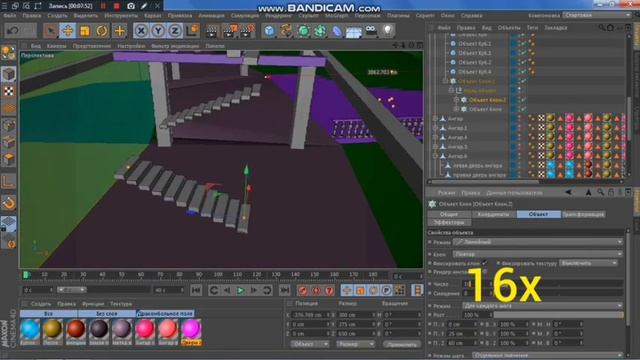Screen dimensions: 640x360
Task: Click make editable icon in left sidebar
Action: (x=9, y=53)
